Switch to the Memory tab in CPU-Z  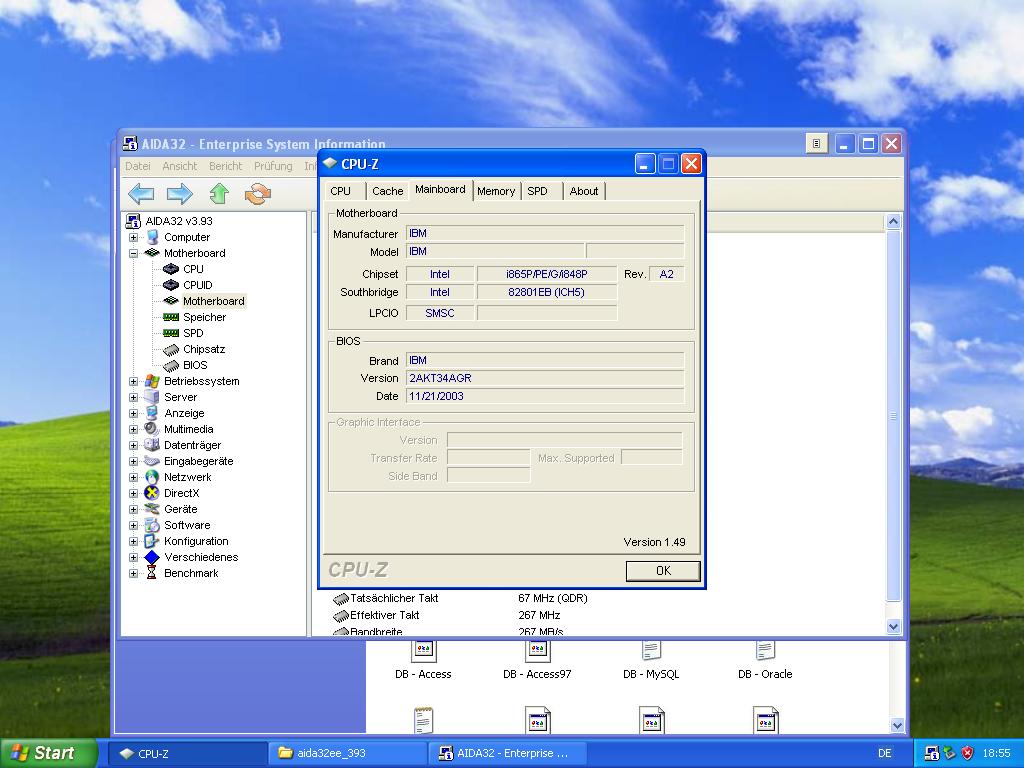496,191
